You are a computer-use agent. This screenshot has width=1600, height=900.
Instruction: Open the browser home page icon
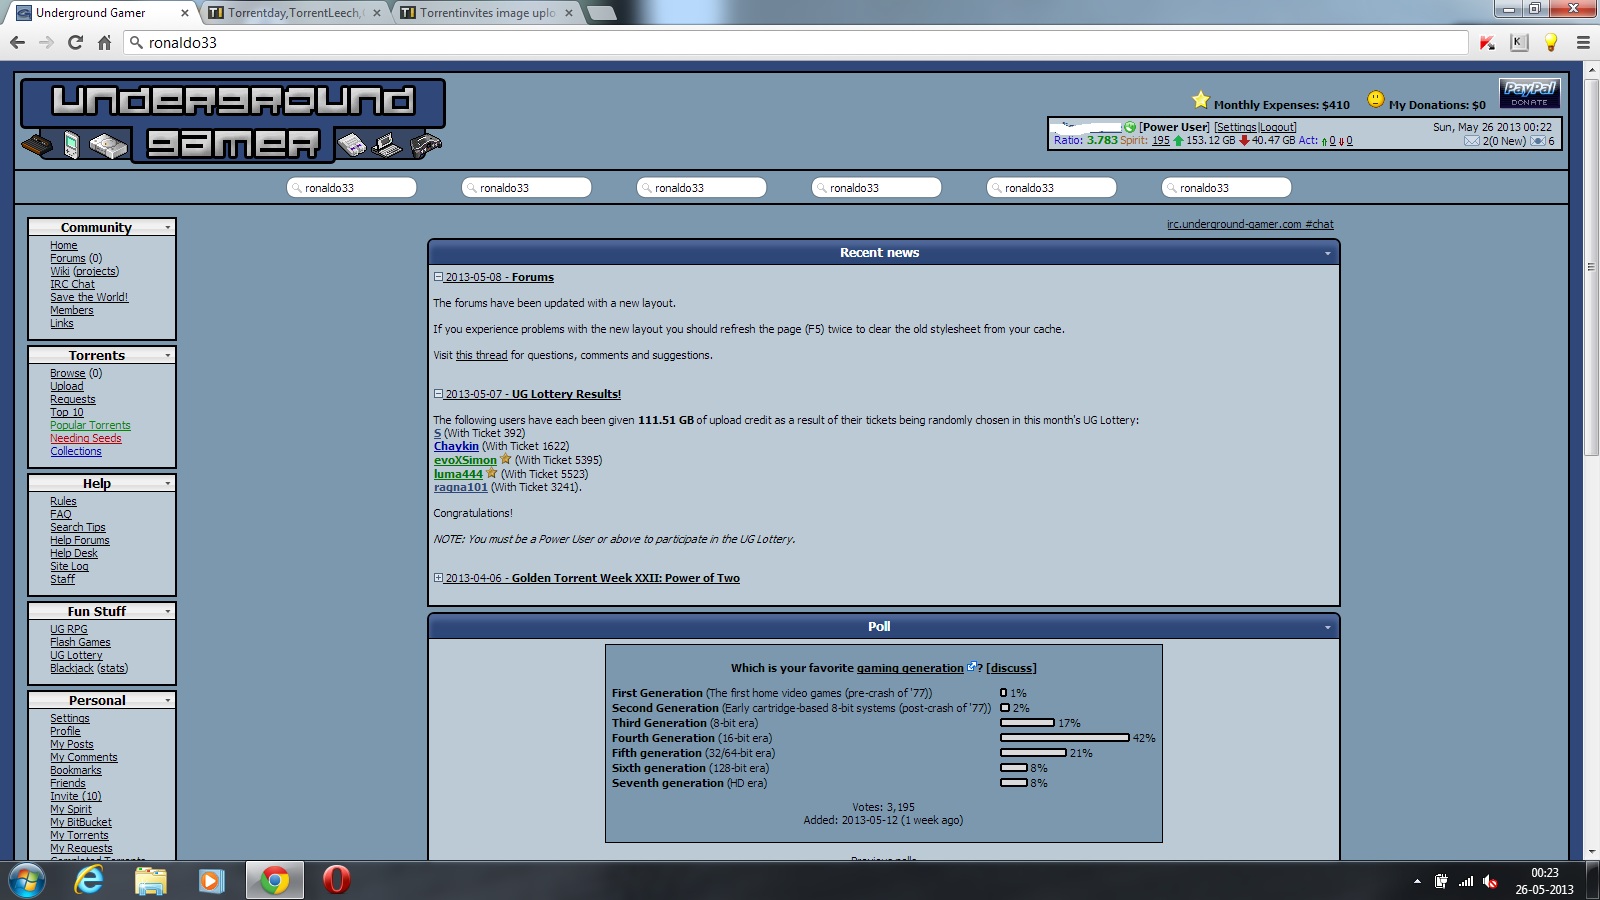point(104,42)
